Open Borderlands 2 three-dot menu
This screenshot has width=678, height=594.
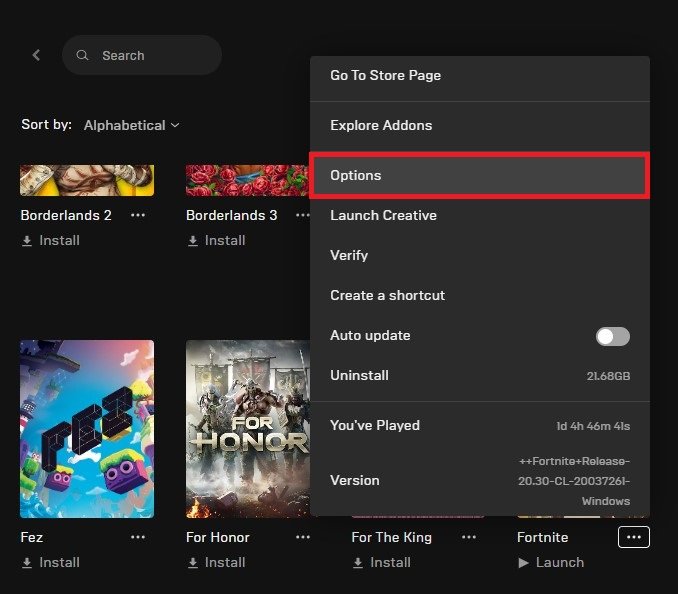[x=138, y=215]
